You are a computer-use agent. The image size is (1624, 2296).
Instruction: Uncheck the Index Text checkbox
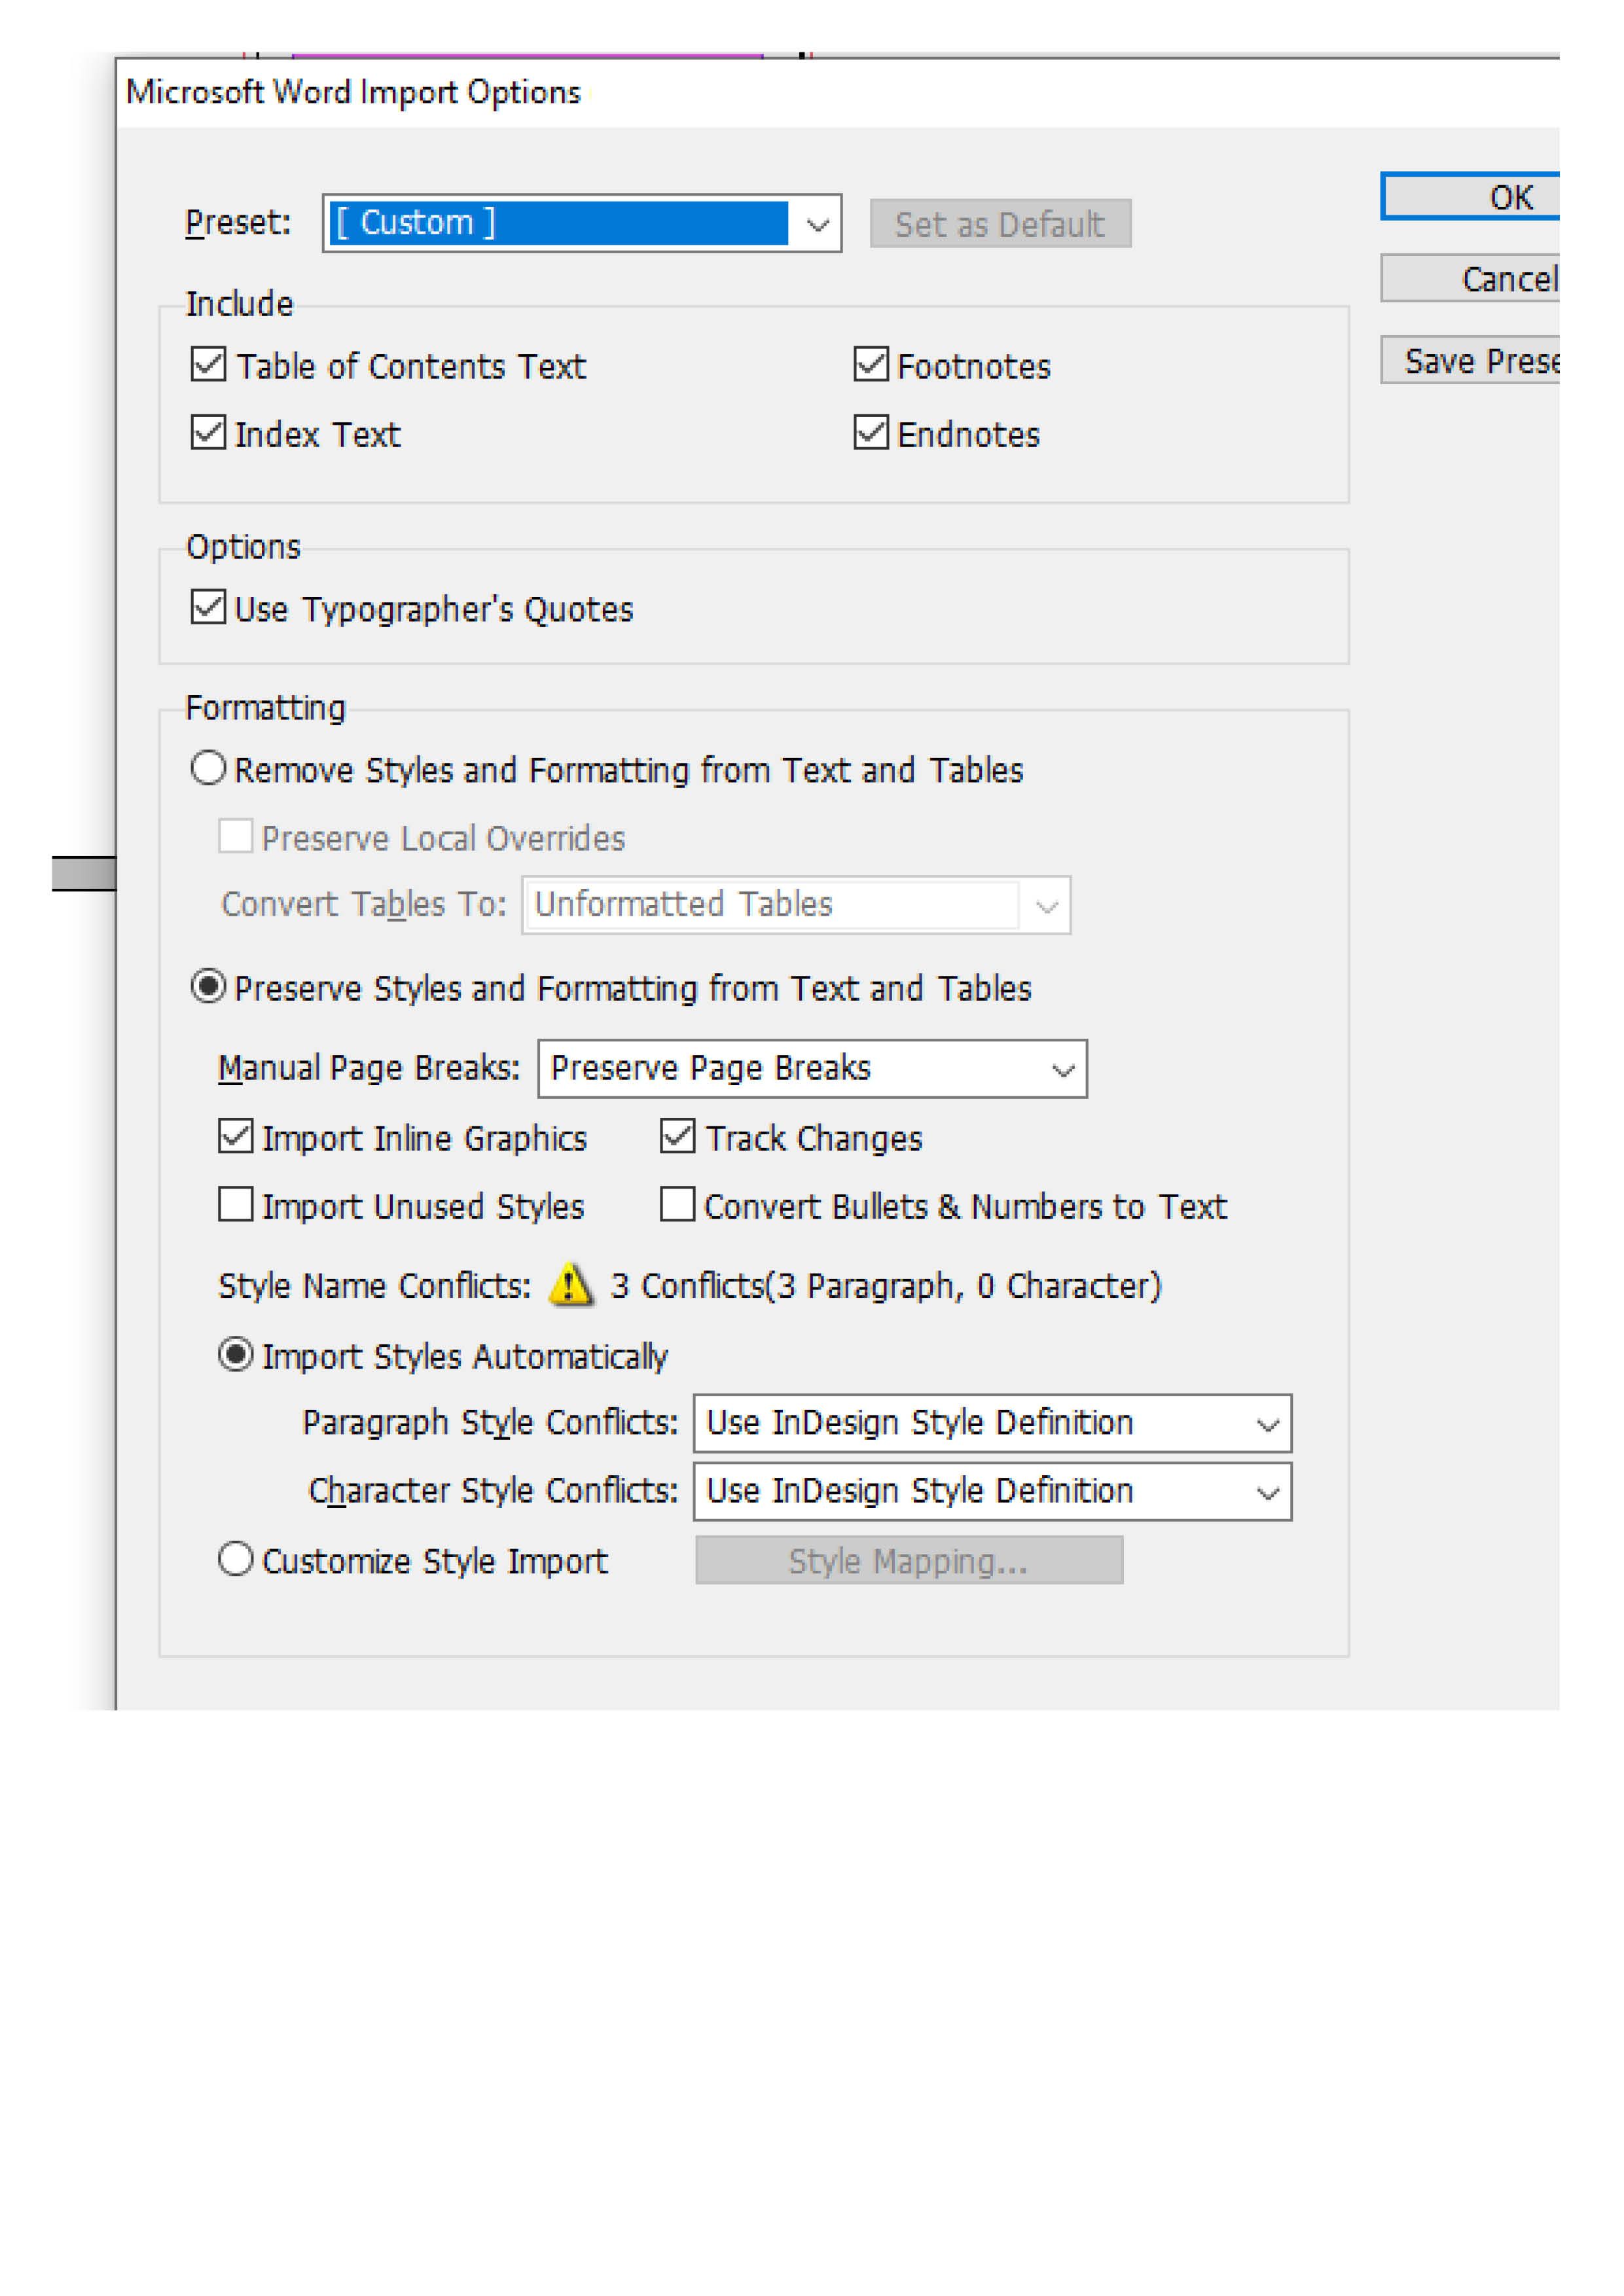(x=208, y=433)
